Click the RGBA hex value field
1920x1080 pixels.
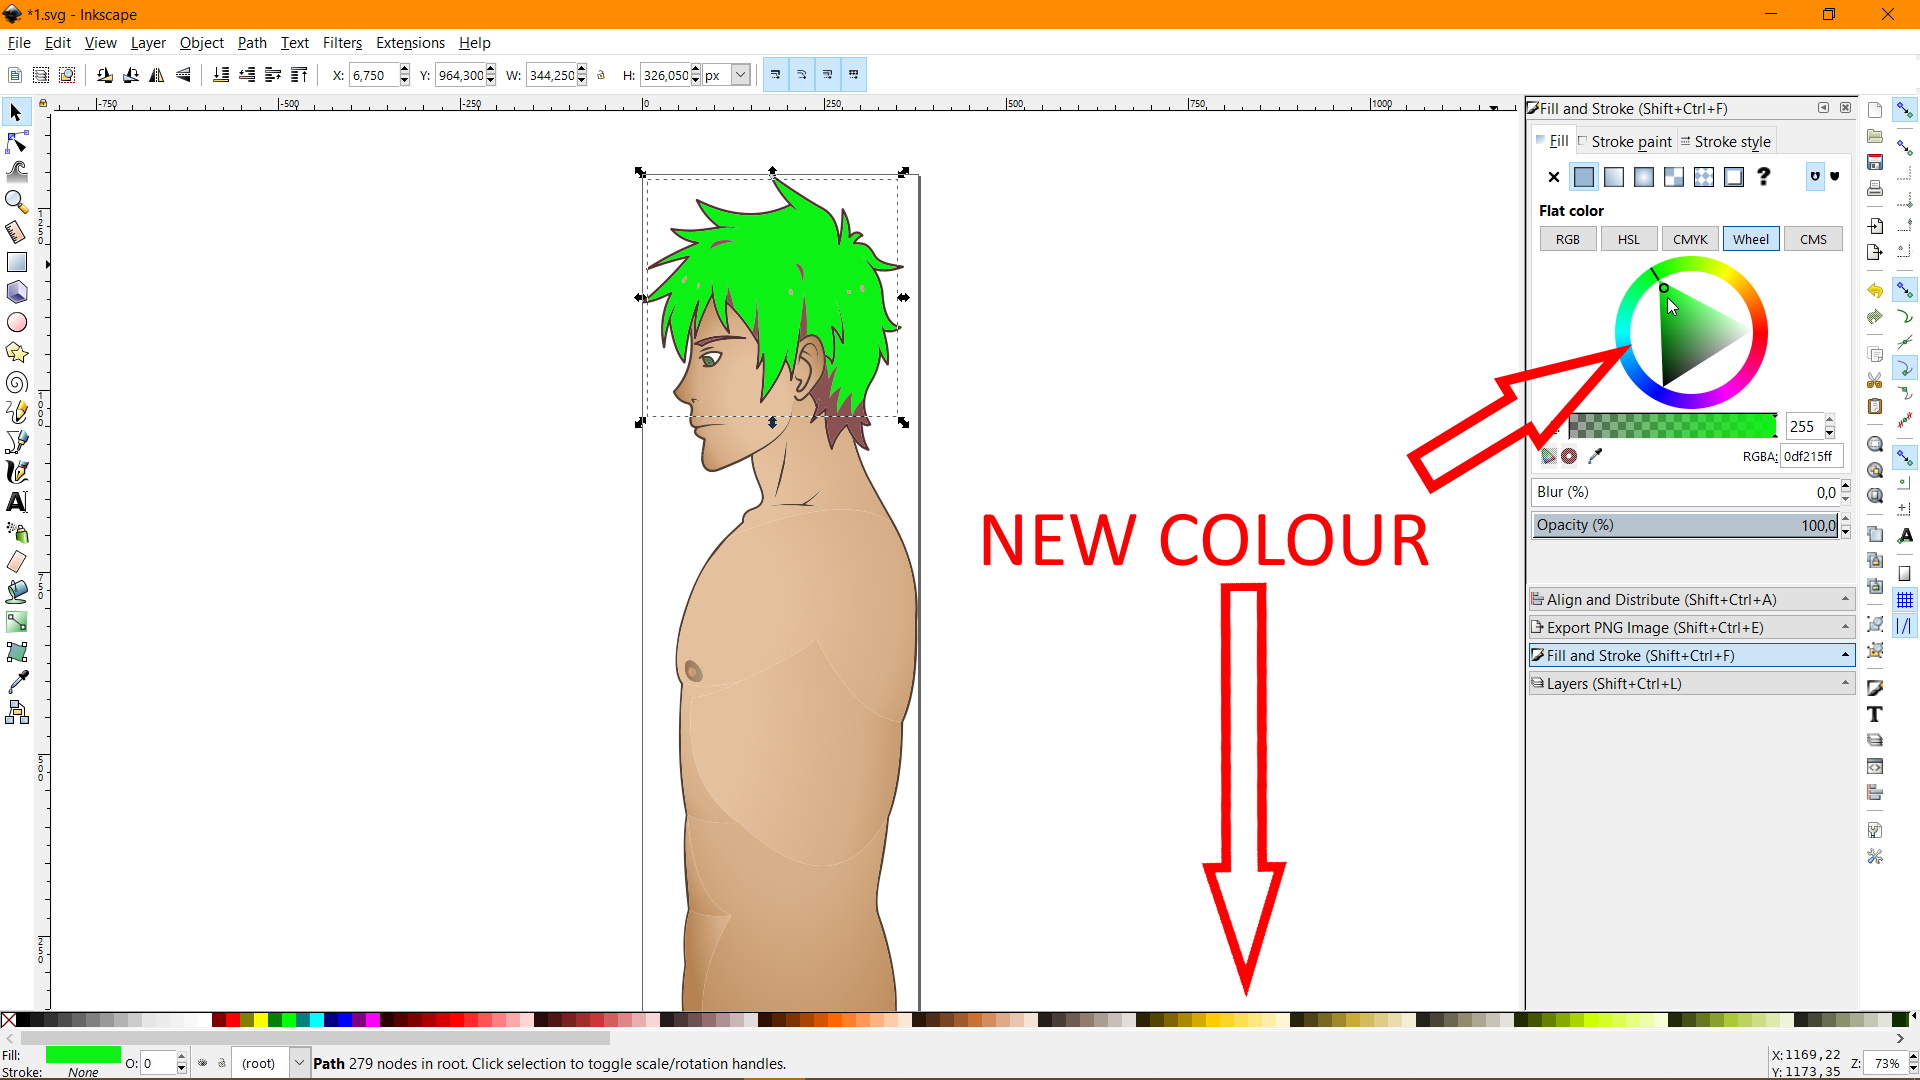1810,456
